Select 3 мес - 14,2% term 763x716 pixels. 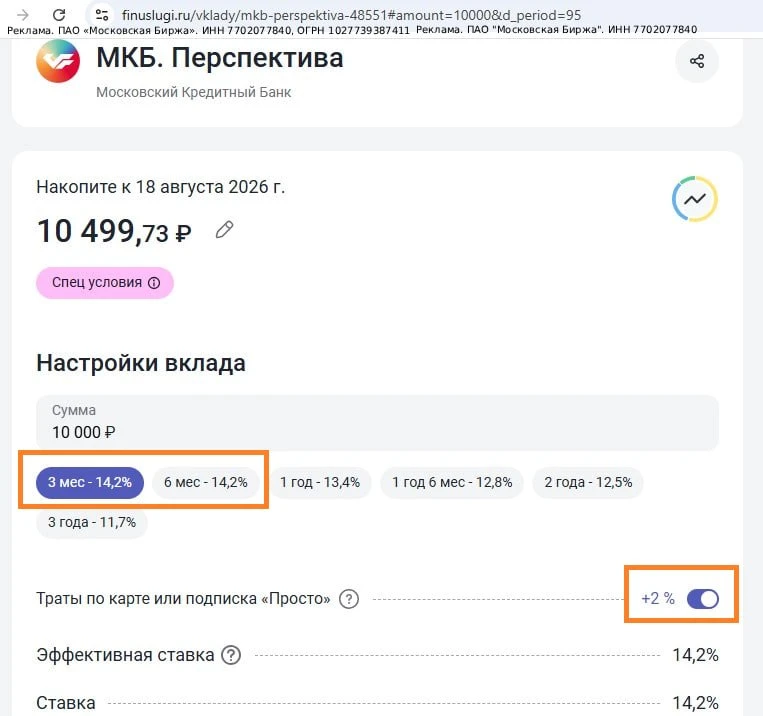pyautogui.click(x=90, y=482)
